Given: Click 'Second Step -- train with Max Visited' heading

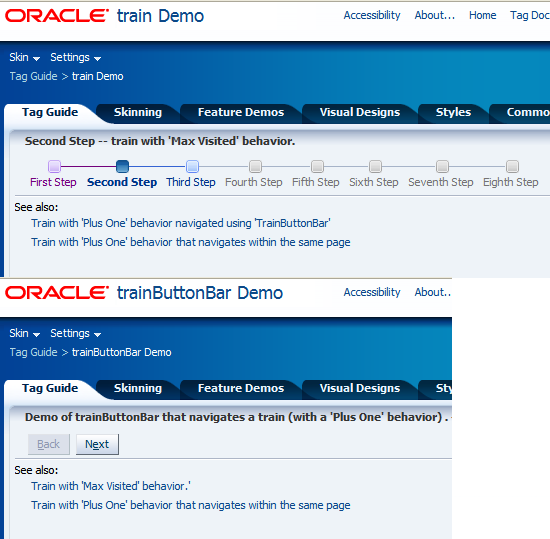Looking at the screenshot, I should pos(160,141).
